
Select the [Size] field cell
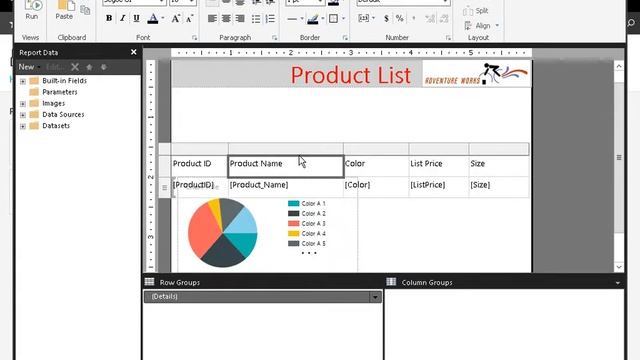(x=499, y=187)
